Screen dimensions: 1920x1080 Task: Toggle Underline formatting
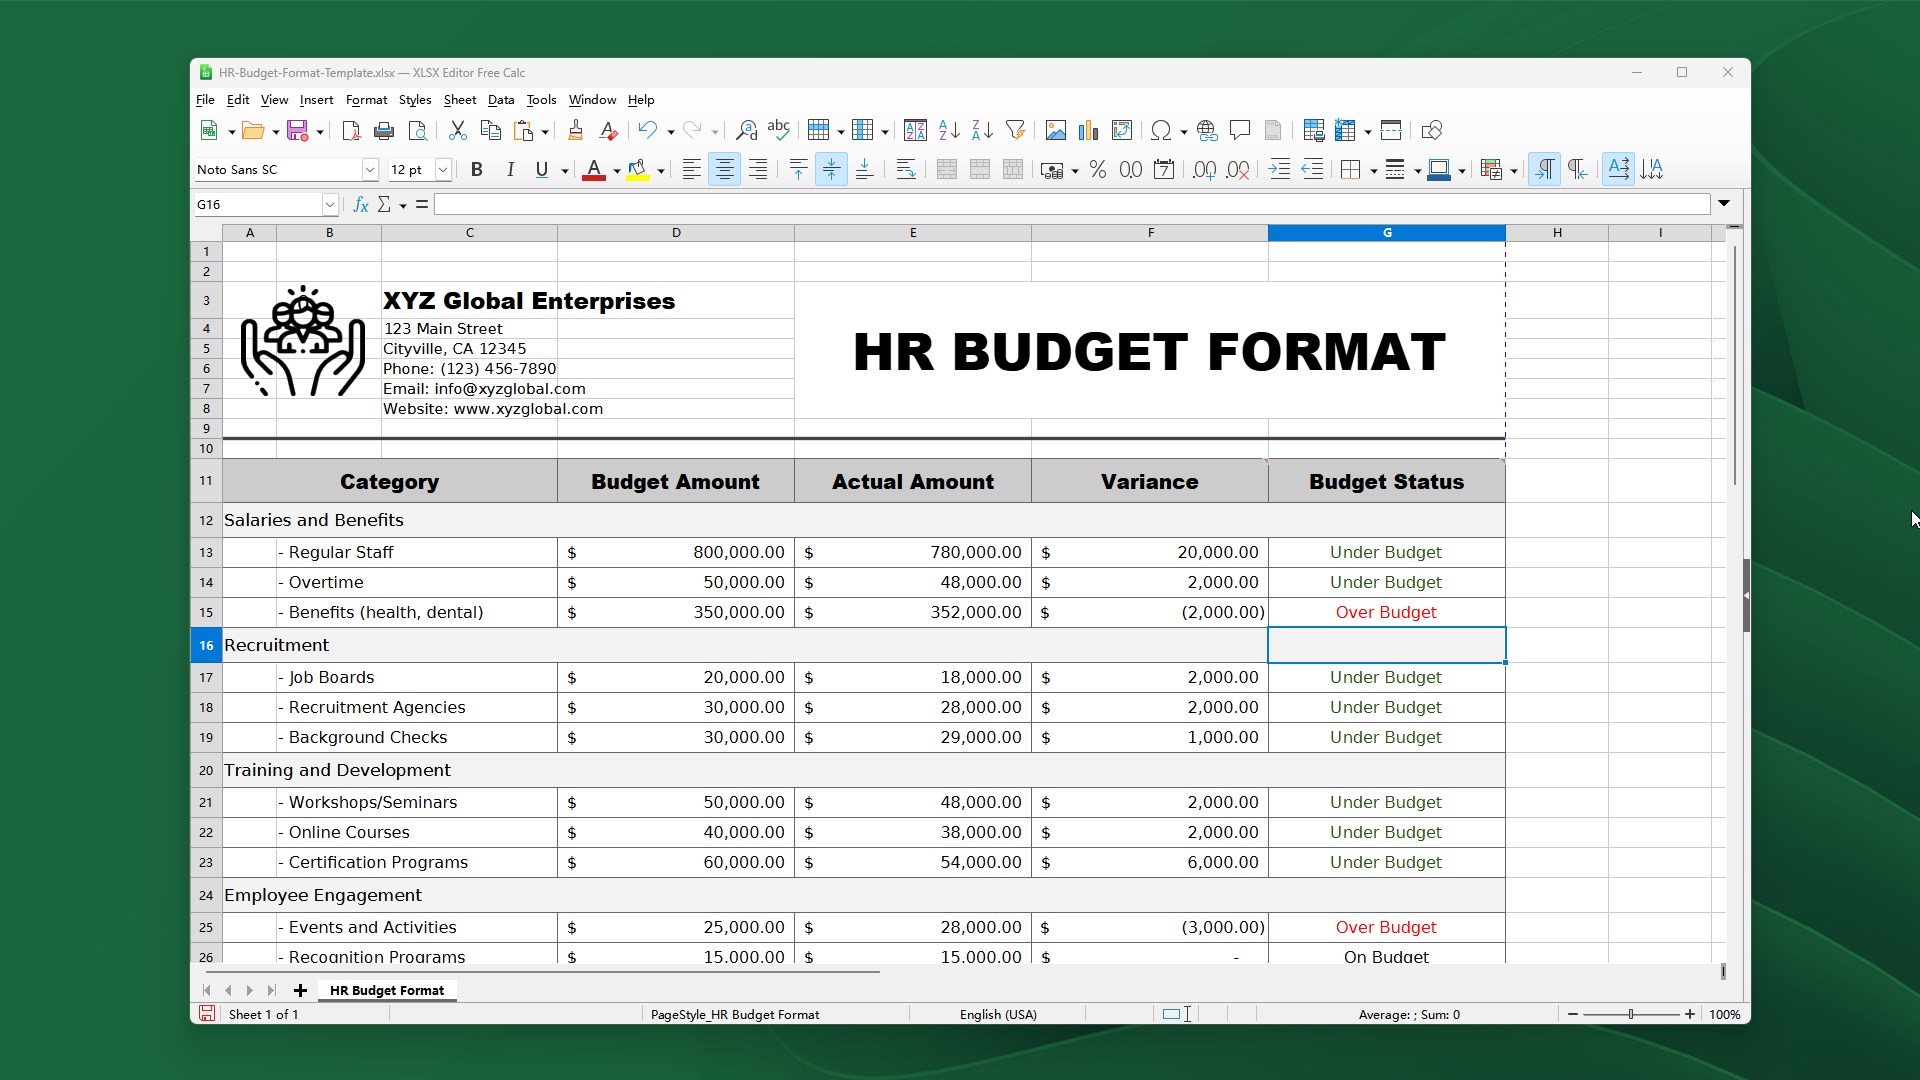[542, 170]
